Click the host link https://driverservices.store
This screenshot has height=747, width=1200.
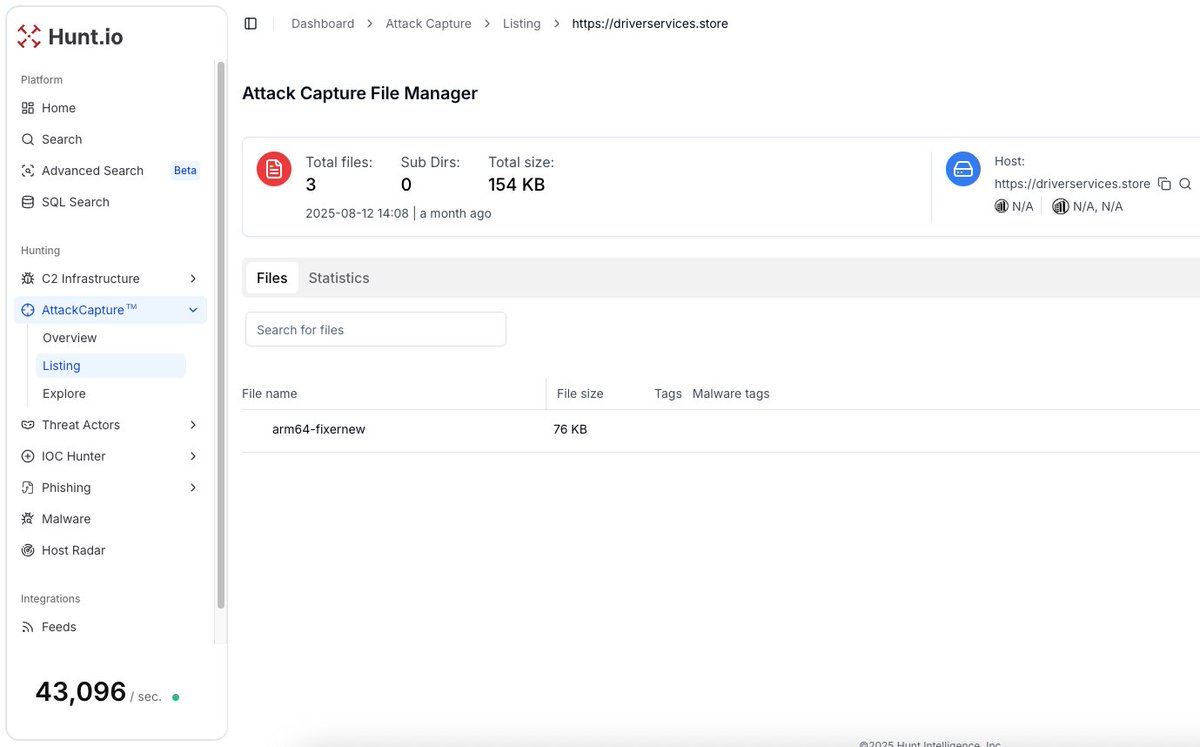[x=1072, y=184]
